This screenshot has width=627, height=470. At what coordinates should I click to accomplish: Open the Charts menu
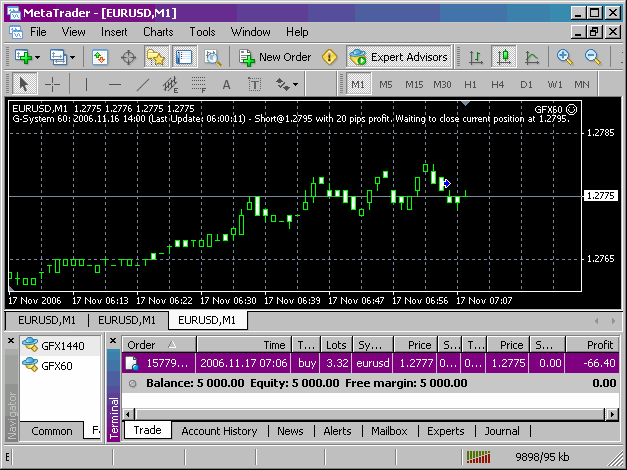(158, 32)
